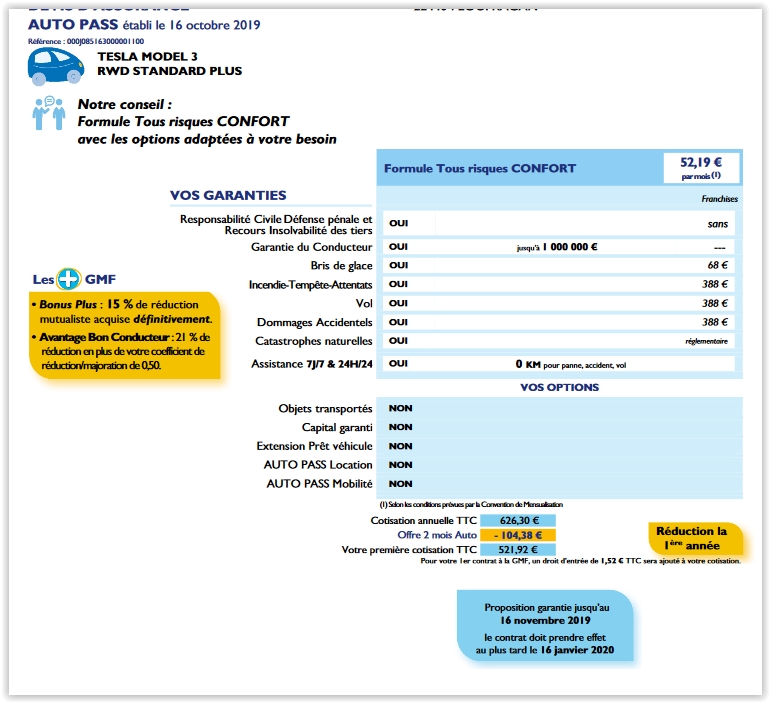
Task: Click the réglementaire franchise value
Action: tap(707, 341)
